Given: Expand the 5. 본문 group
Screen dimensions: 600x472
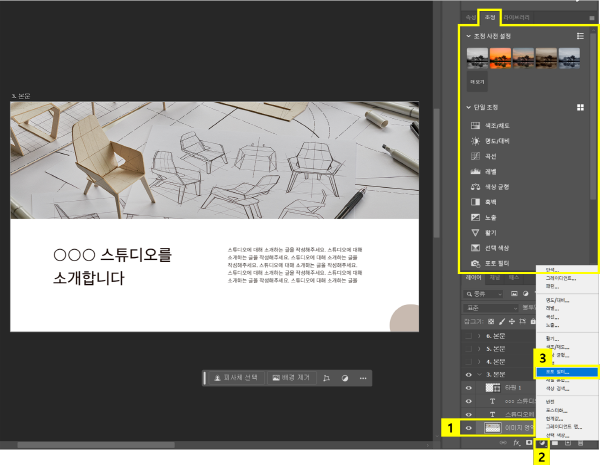Looking at the screenshot, I should click(x=479, y=349).
